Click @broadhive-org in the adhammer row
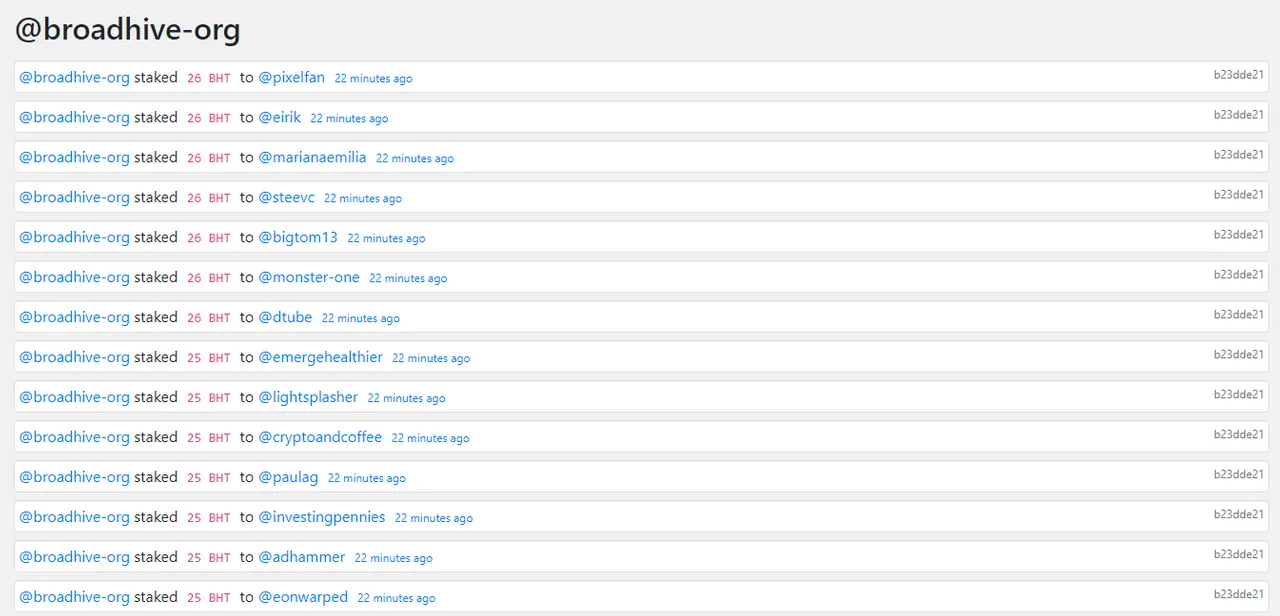The image size is (1280, 616). pyautogui.click(x=75, y=557)
